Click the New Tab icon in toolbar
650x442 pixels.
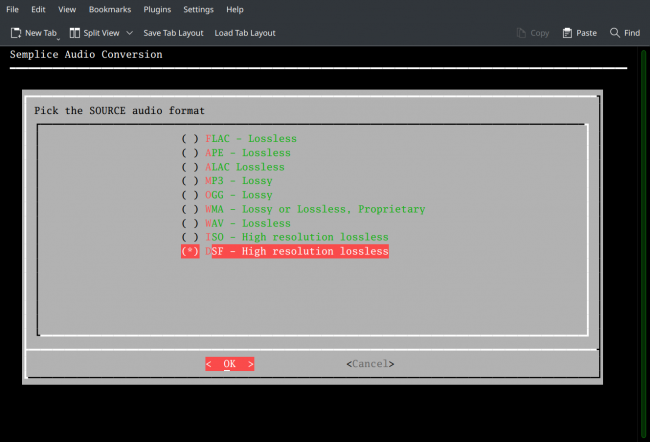16,33
